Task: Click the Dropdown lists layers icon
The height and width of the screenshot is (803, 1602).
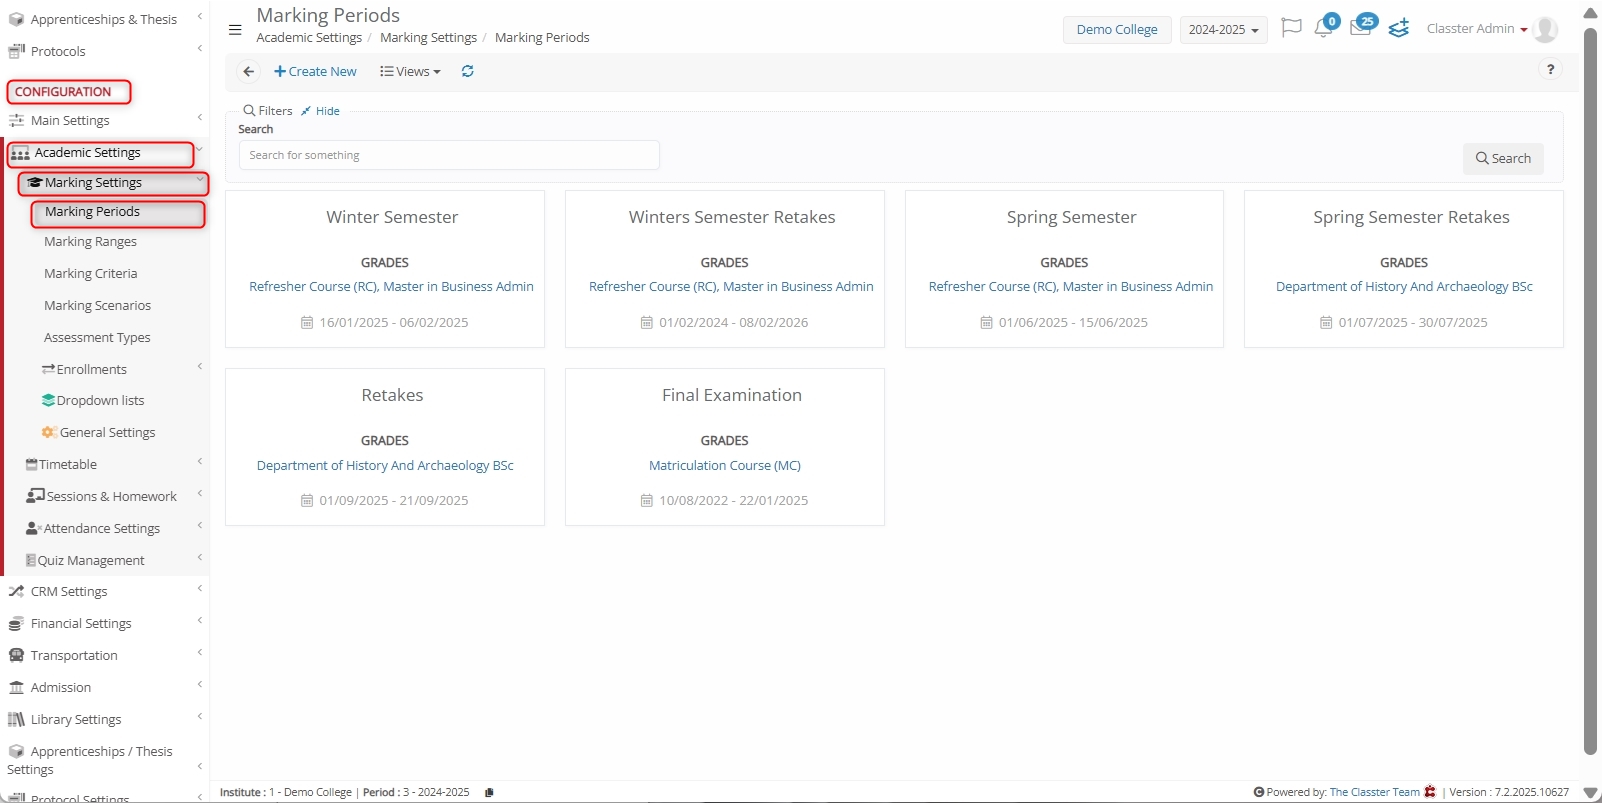Action: [x=48, y=401]
